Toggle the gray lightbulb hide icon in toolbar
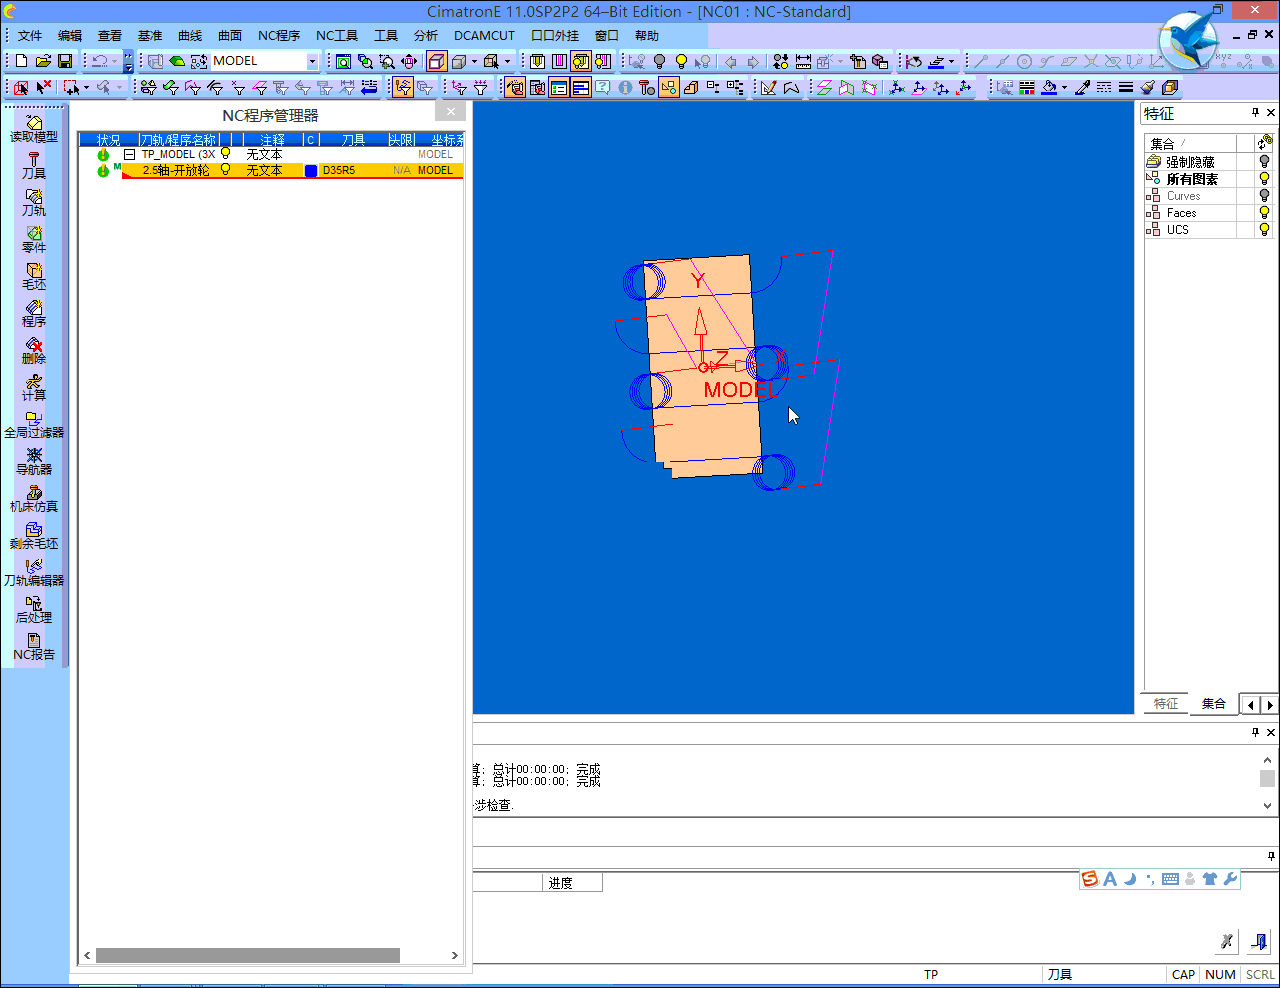This screenshot has width=1280, height=988. (x=659, y=61)
